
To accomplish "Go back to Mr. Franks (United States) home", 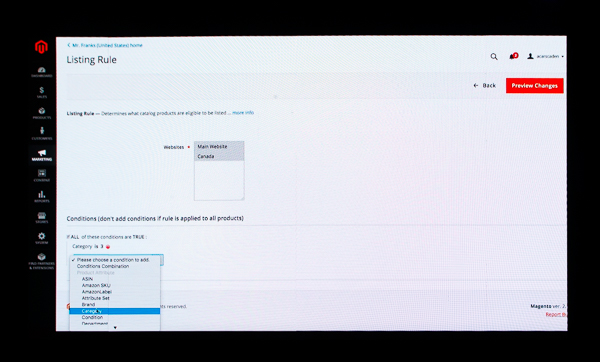I will click(105, 45).
